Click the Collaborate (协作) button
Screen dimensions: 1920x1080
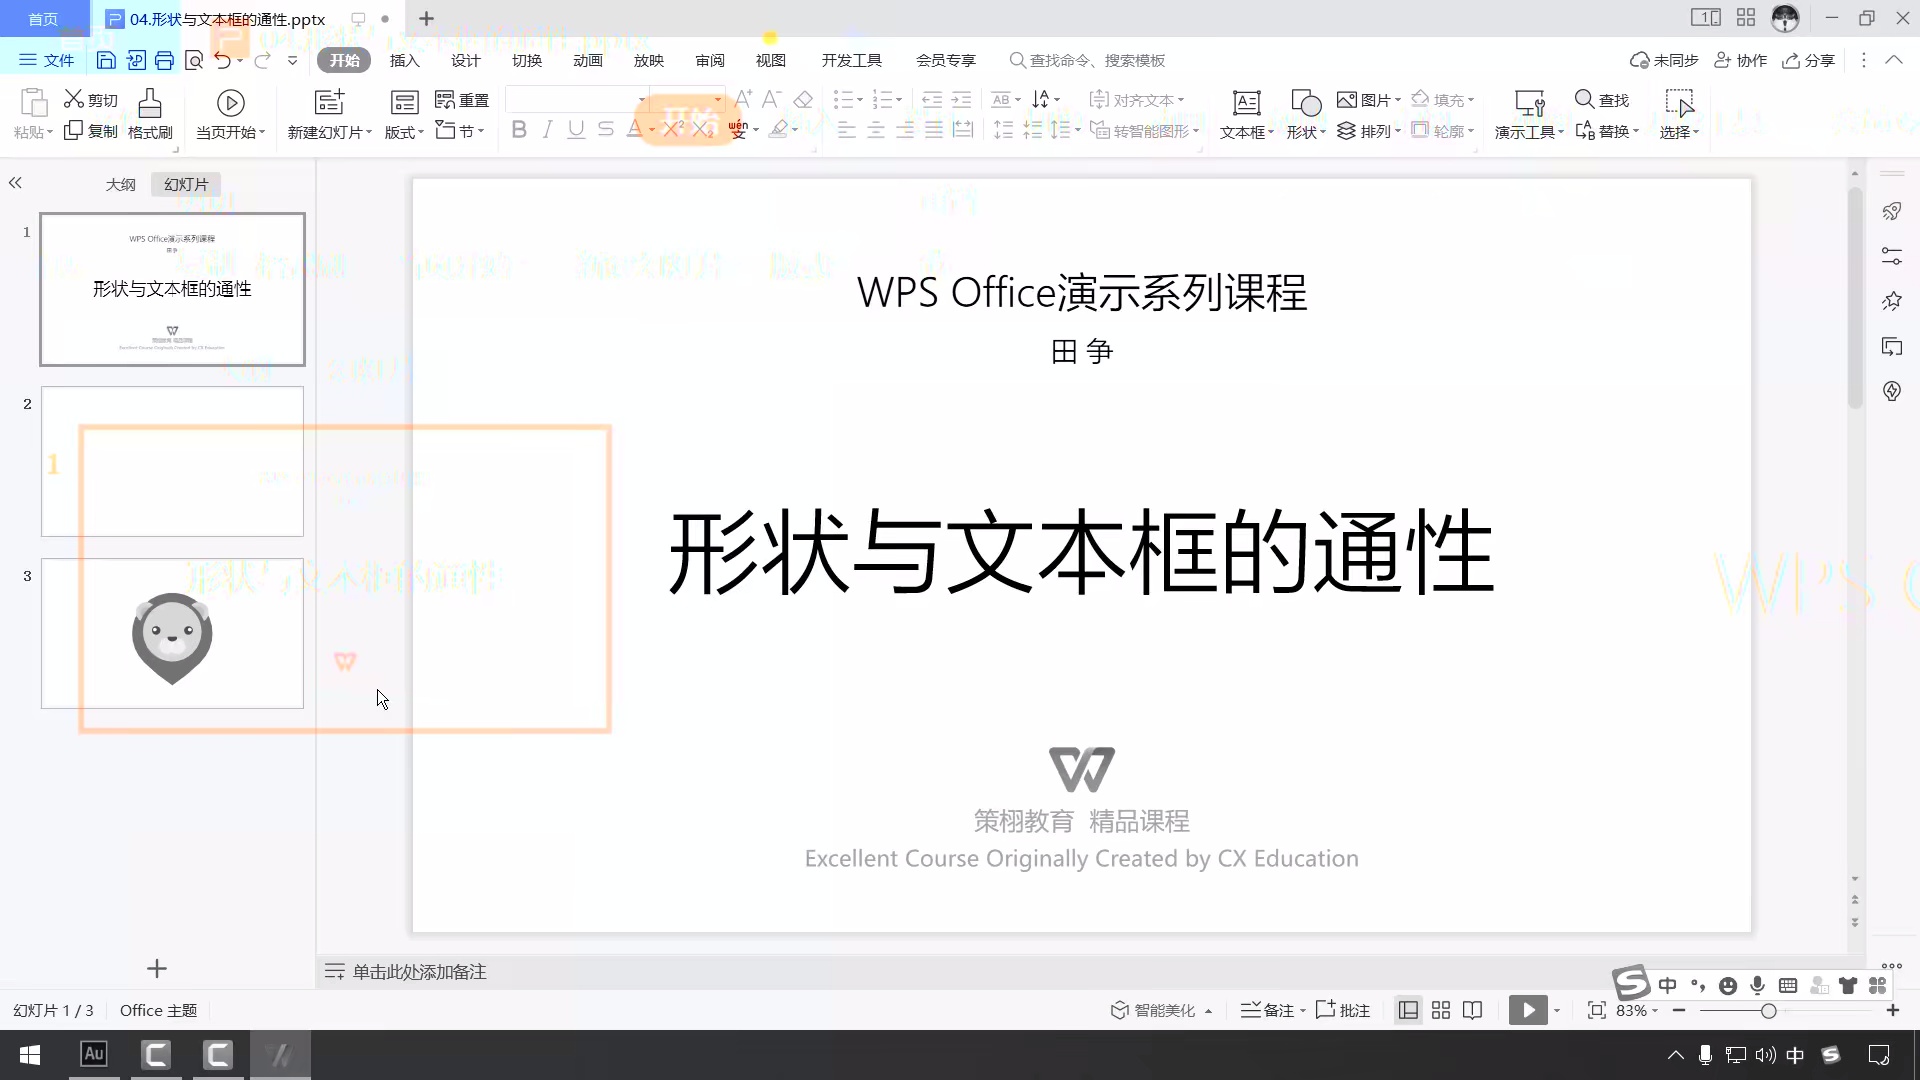1741,60
